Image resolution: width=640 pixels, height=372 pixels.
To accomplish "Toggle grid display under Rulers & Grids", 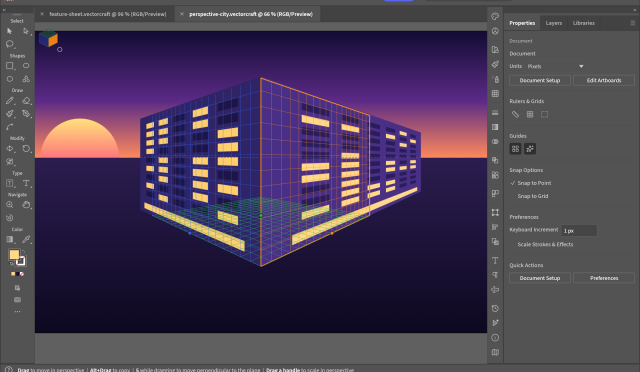I will coord(530,115).
